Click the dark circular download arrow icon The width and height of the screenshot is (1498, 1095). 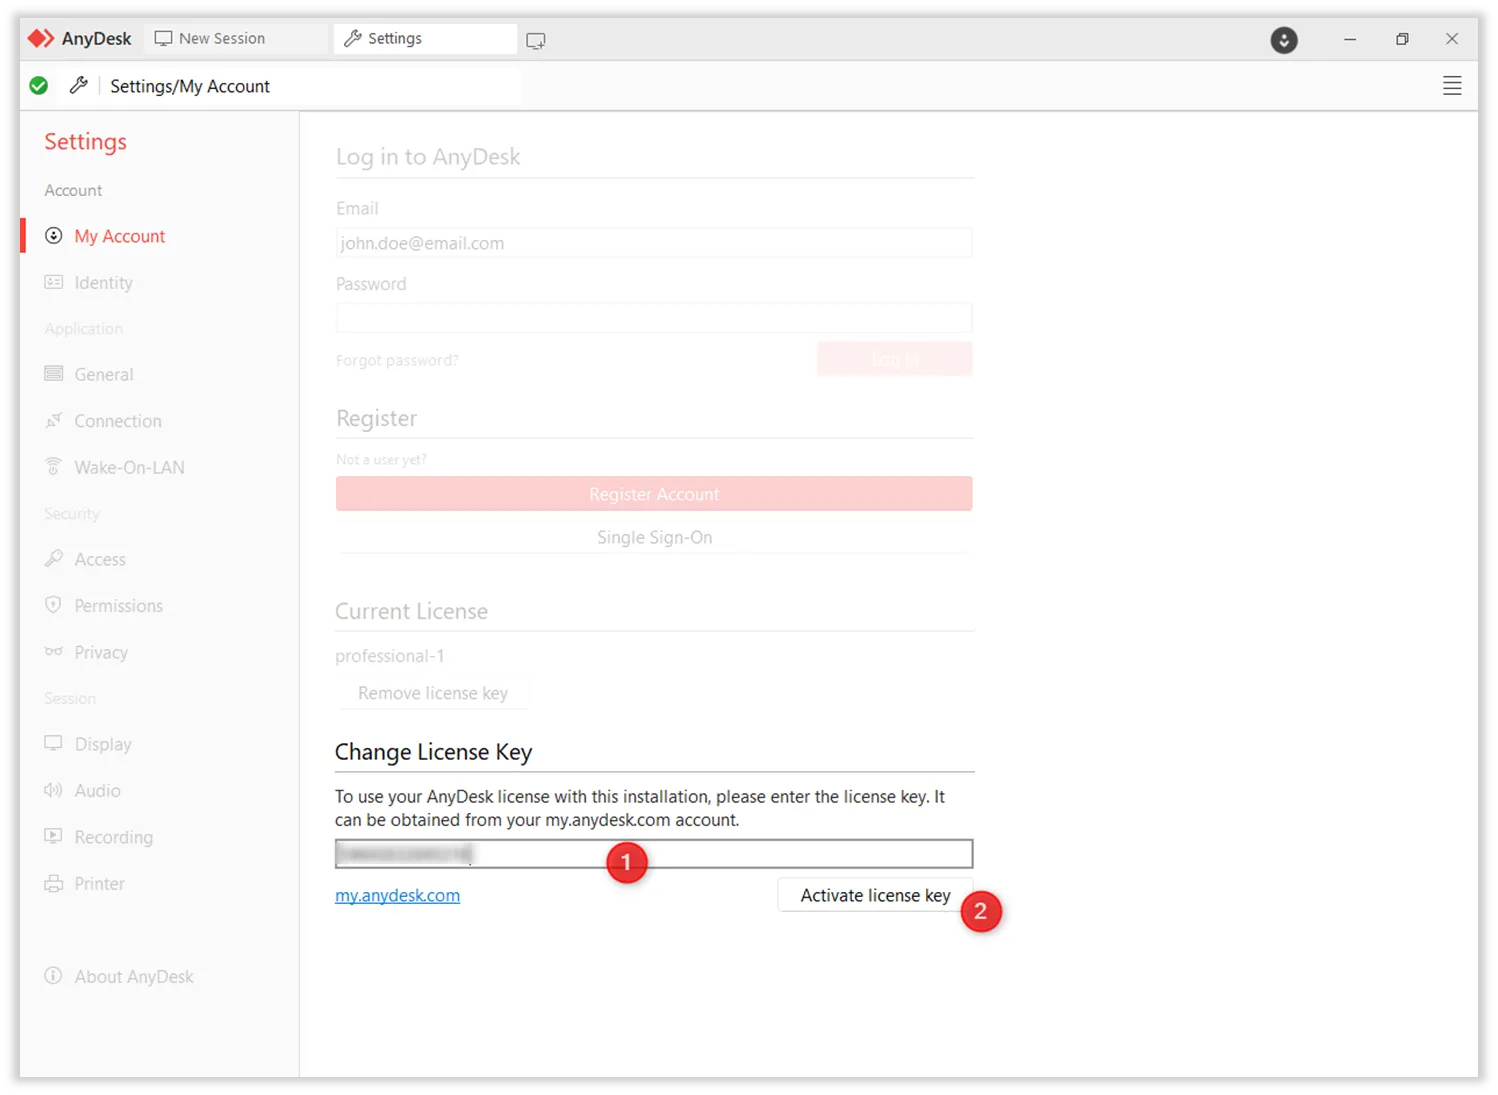pos(1284,40)
